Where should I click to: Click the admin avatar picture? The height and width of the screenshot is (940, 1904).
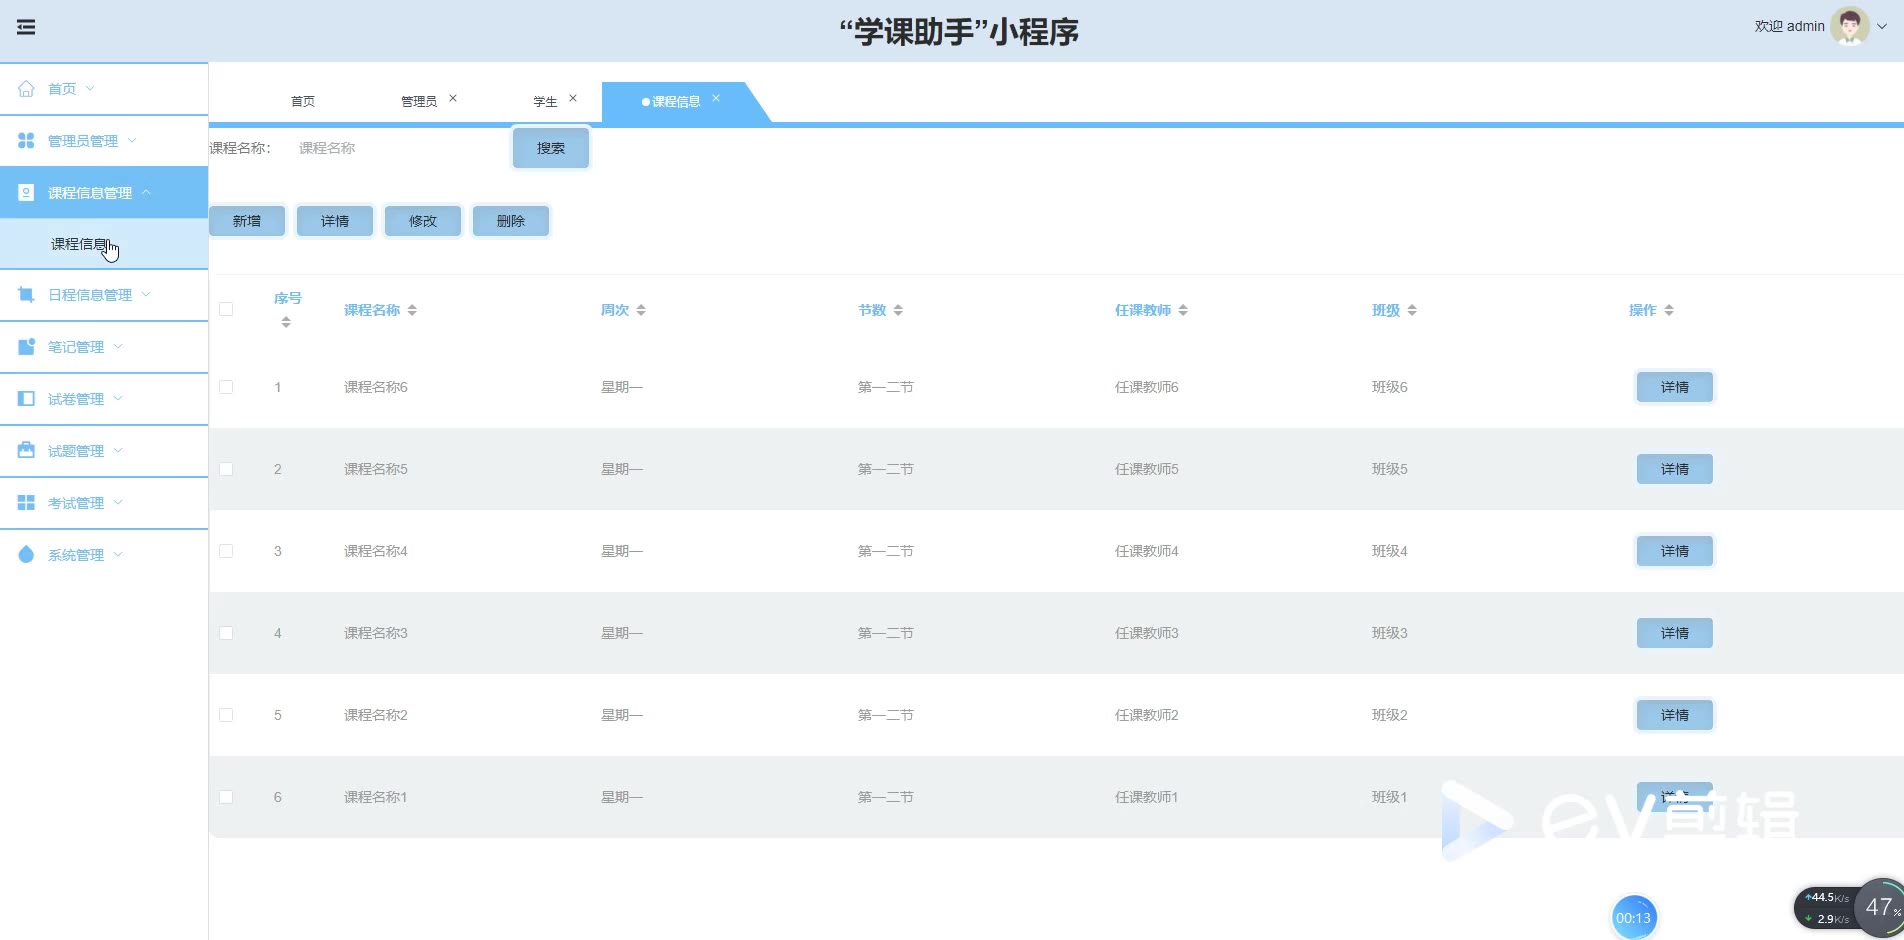click(x=1849, y=26)
